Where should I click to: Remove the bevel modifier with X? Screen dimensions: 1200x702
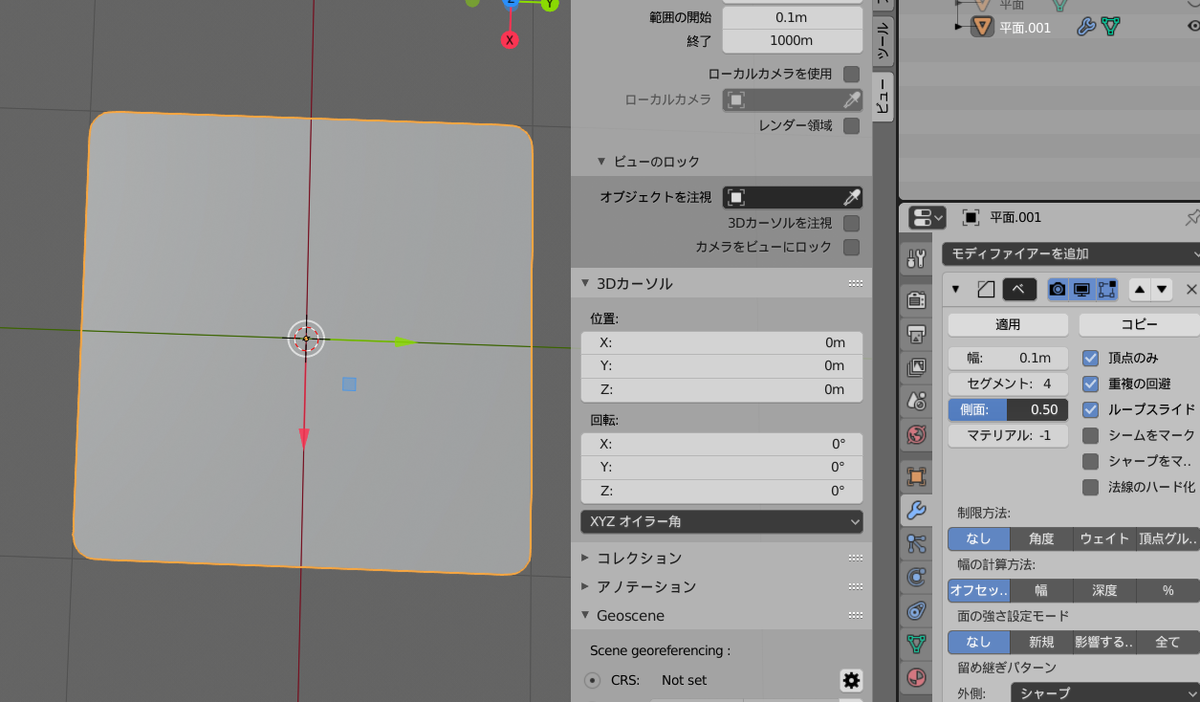(x=1191, y=289)
